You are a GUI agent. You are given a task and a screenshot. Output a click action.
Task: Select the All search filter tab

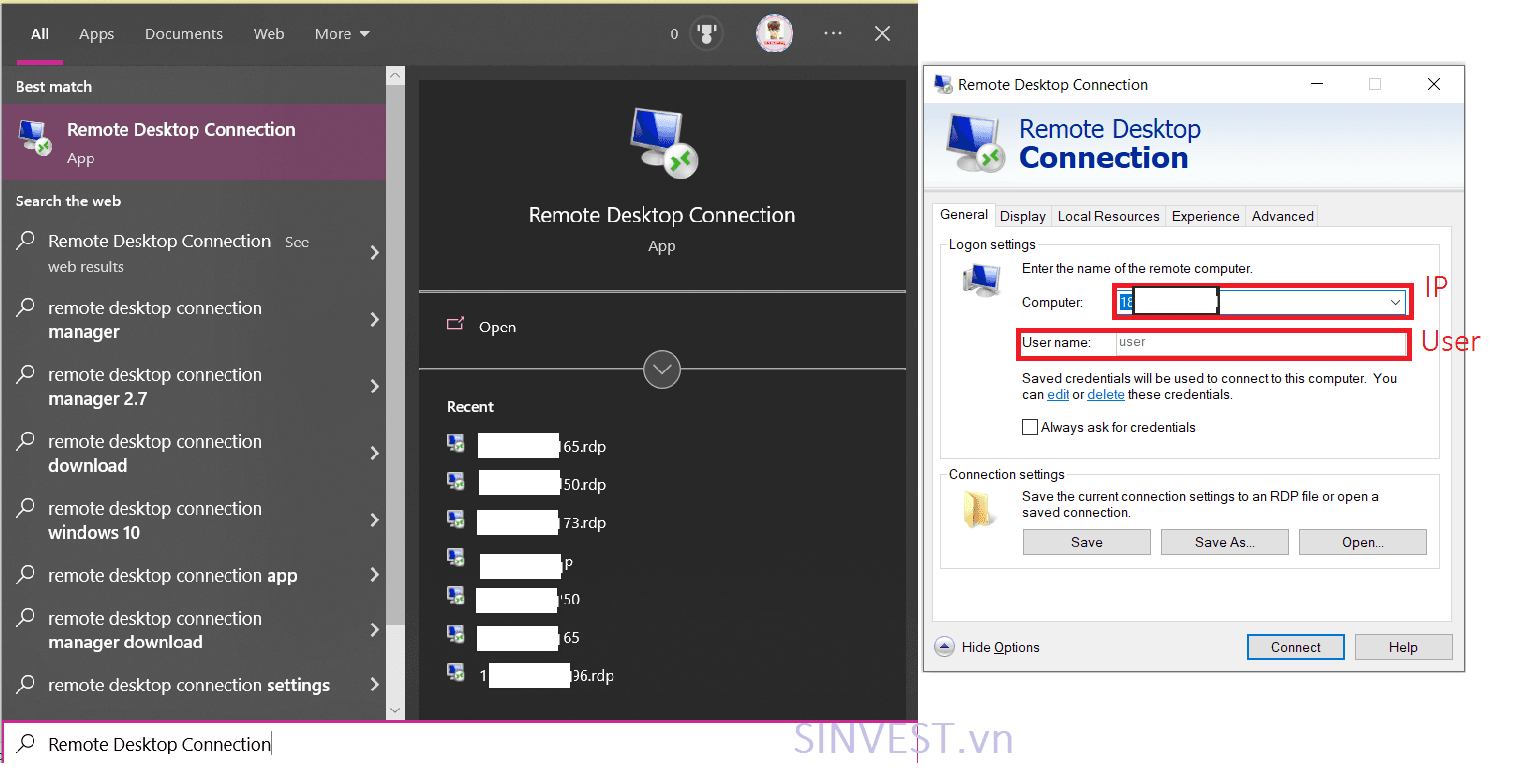pos(40,34)
